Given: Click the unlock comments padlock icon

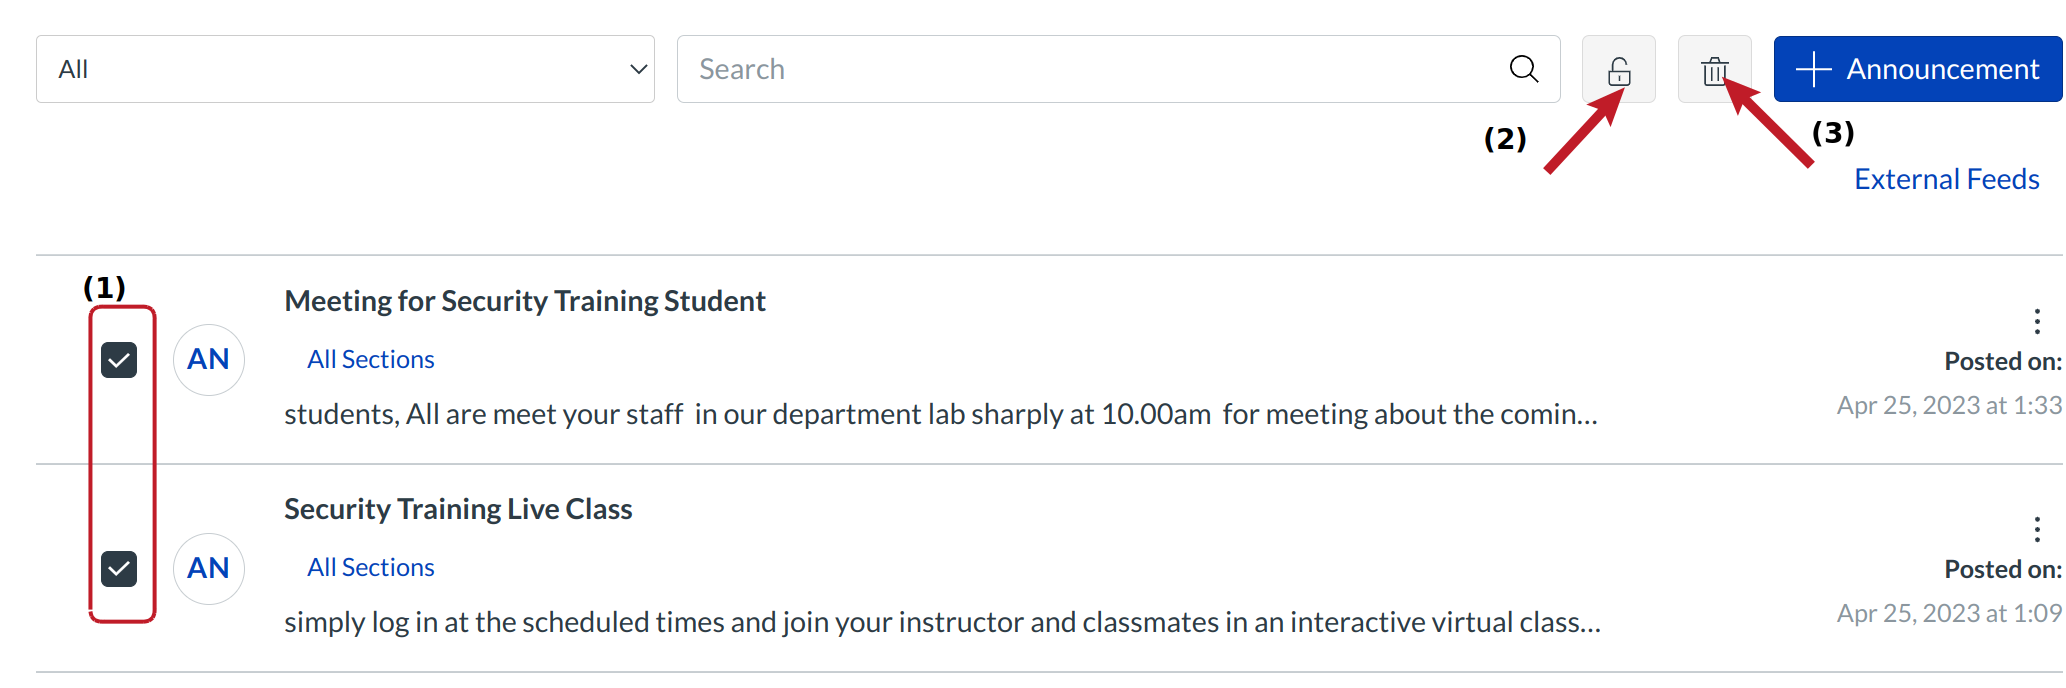Looking at the screenshot, I should [1618, 70].
